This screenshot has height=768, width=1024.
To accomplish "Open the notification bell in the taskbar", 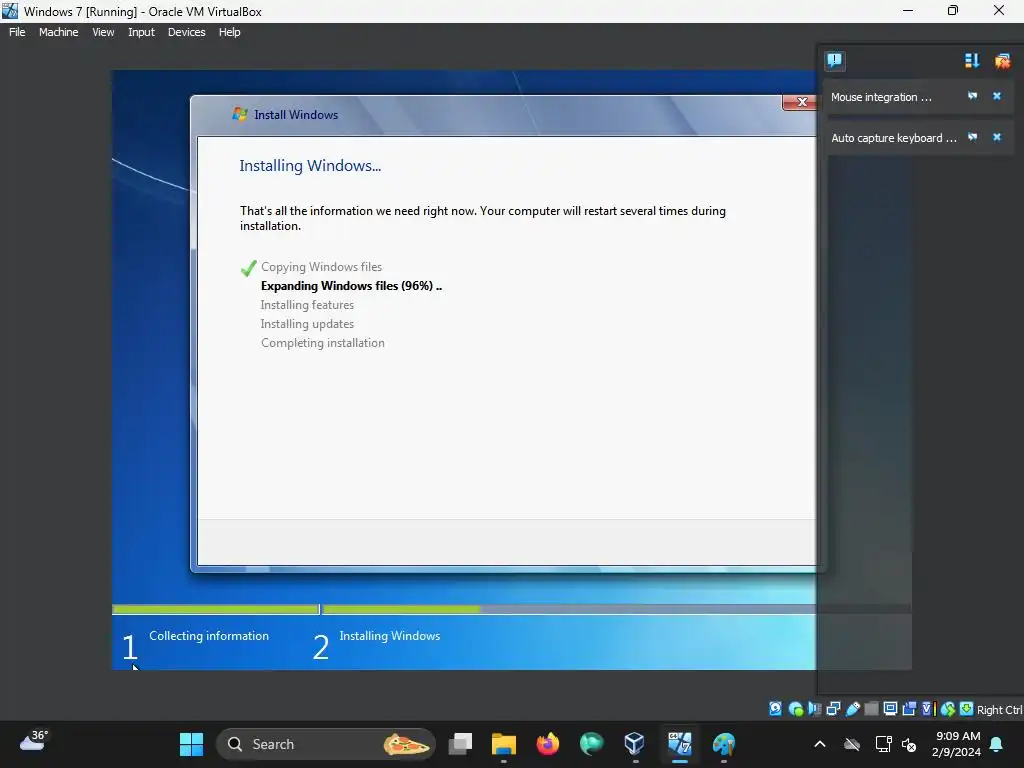I will (997, 744).
